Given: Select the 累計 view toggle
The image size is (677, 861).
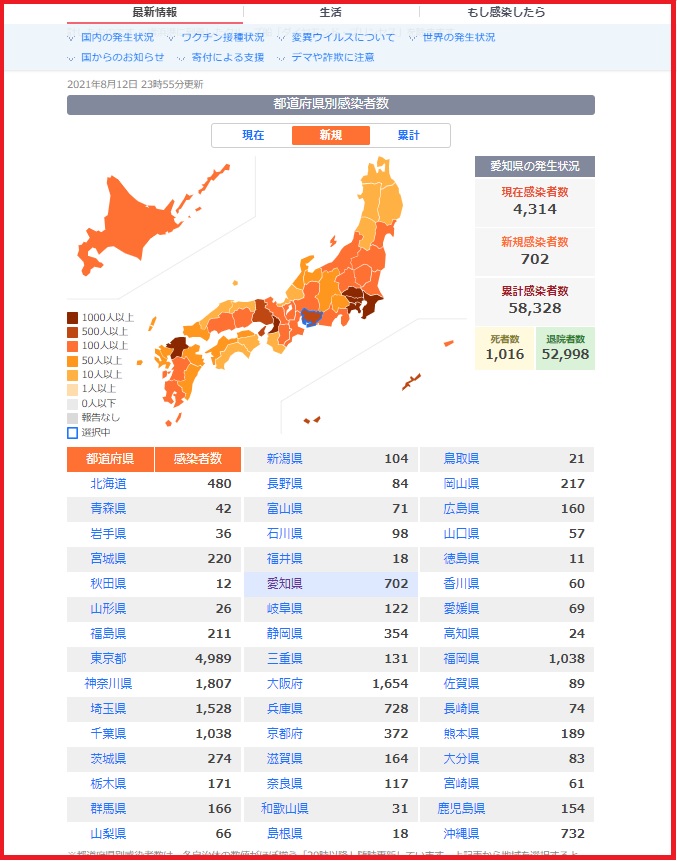Looking at the screenshot, I should [409, 135].
